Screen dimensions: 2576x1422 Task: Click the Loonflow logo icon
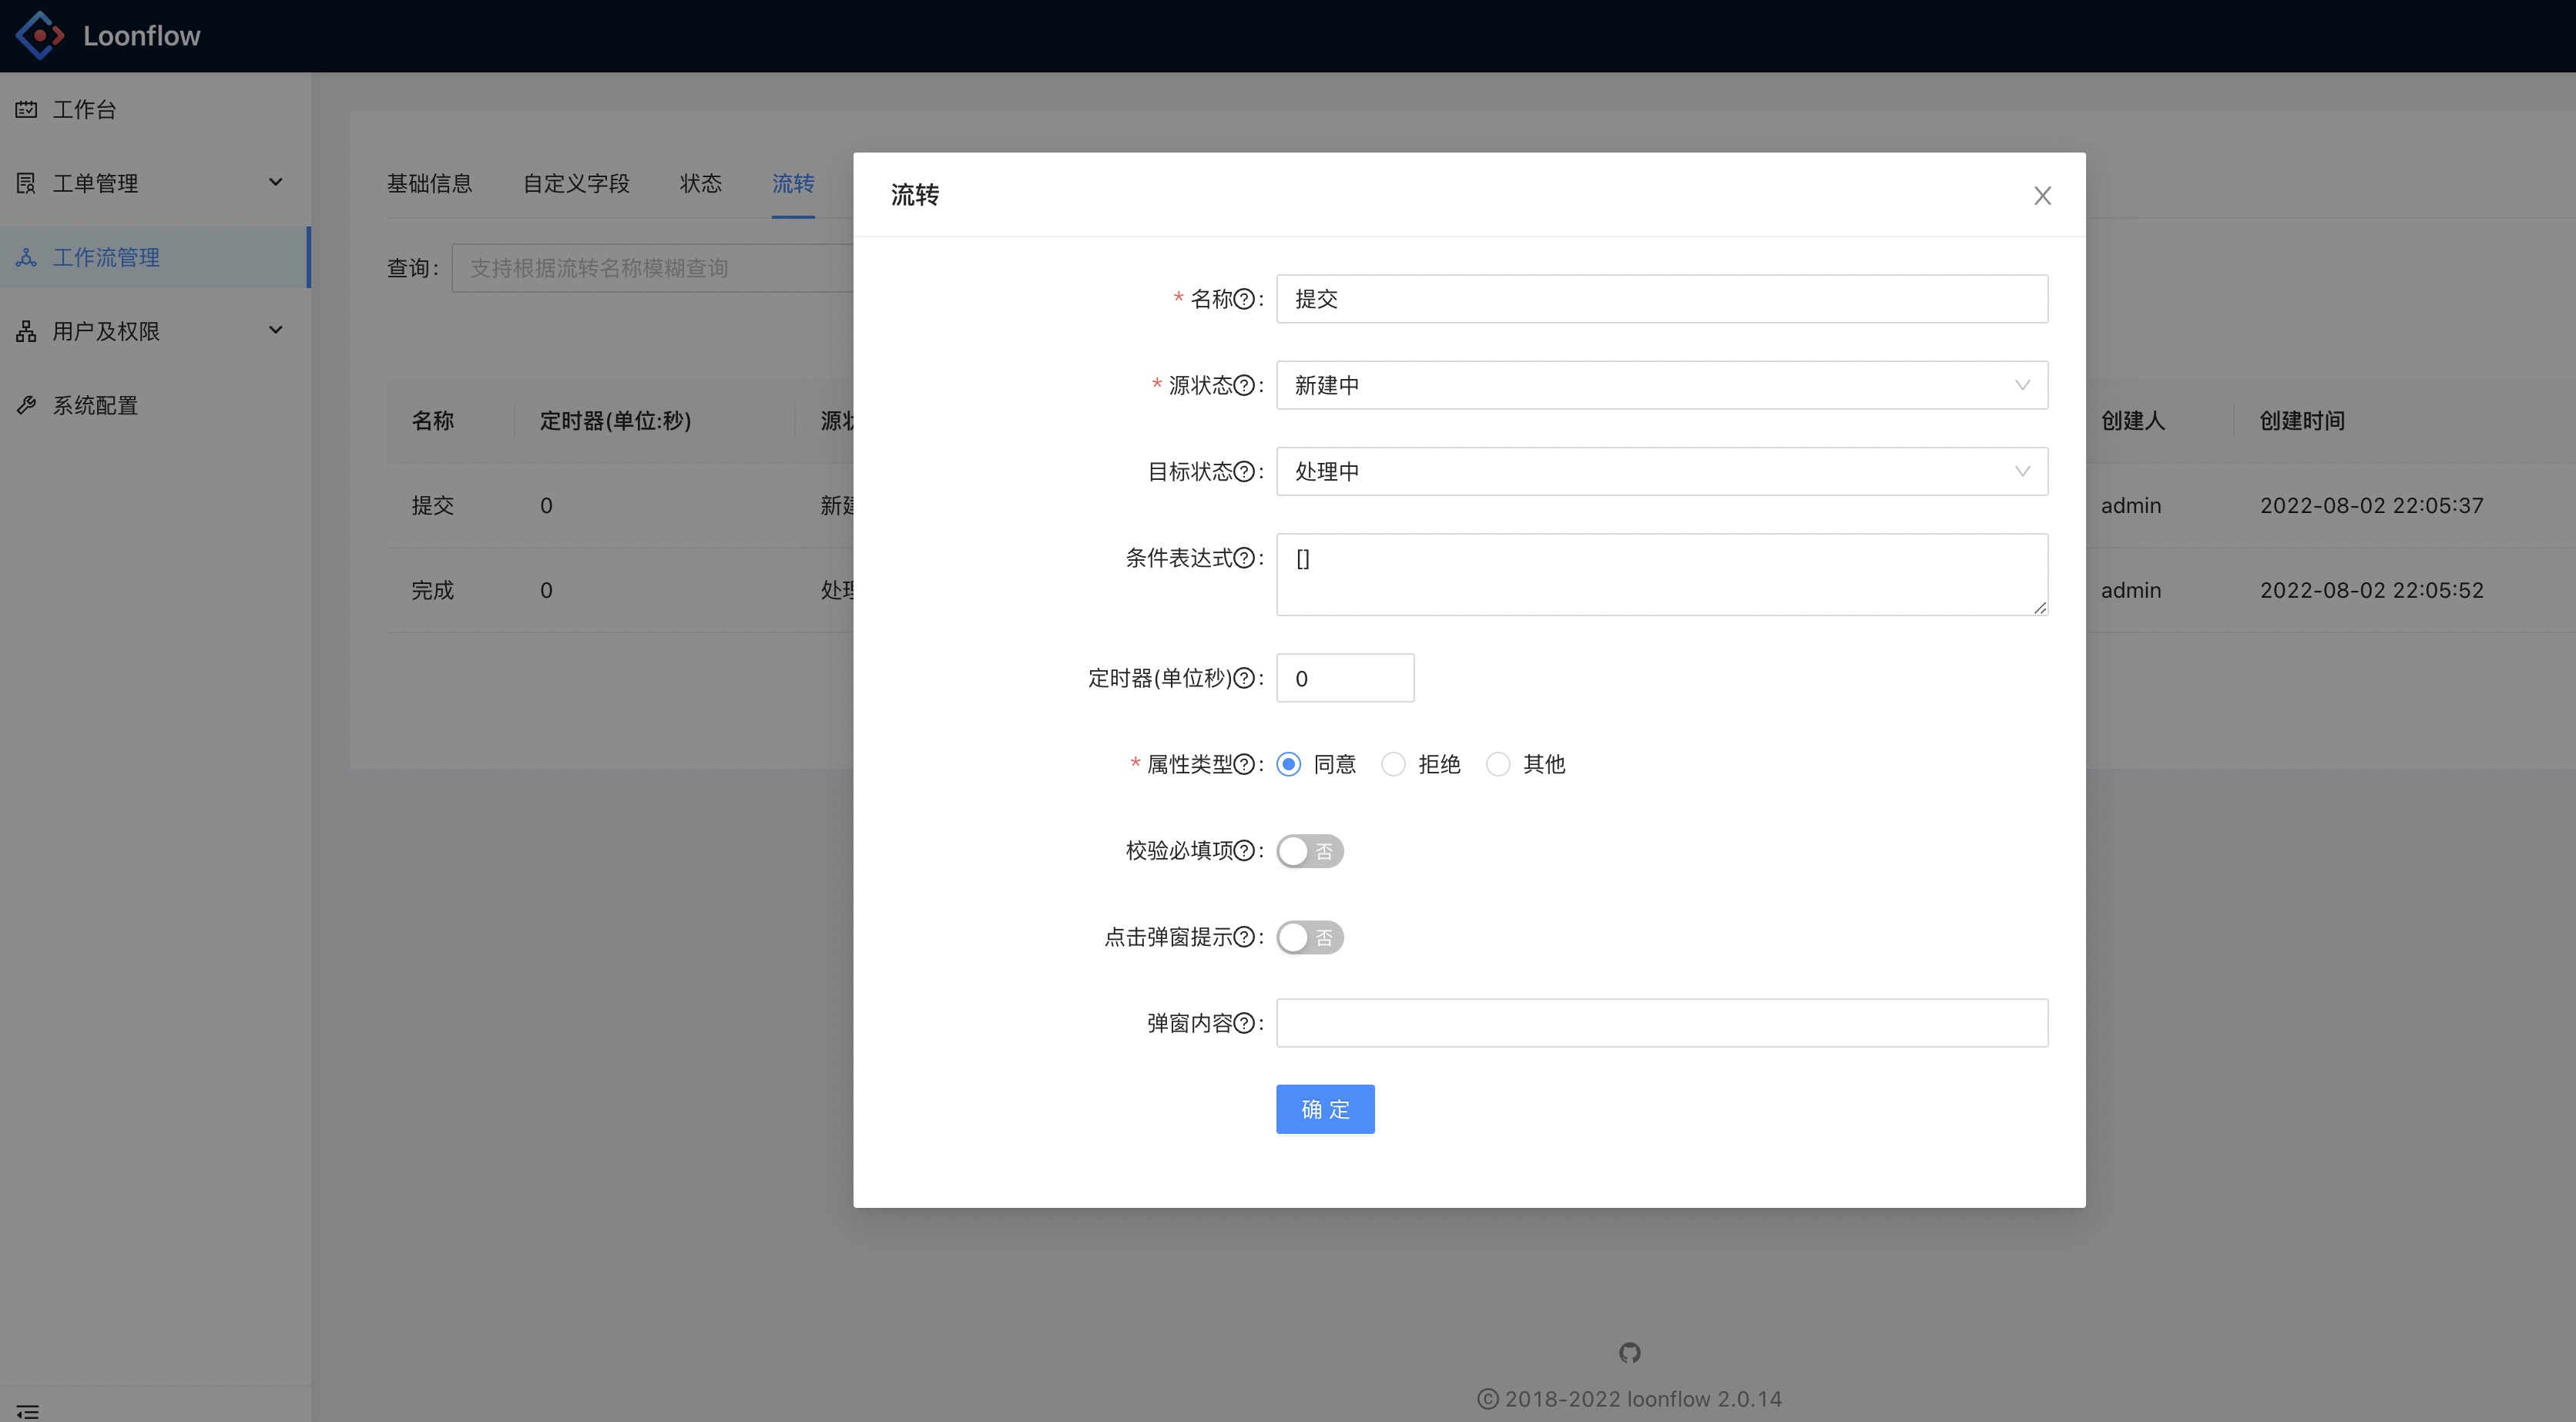[40, 36]
